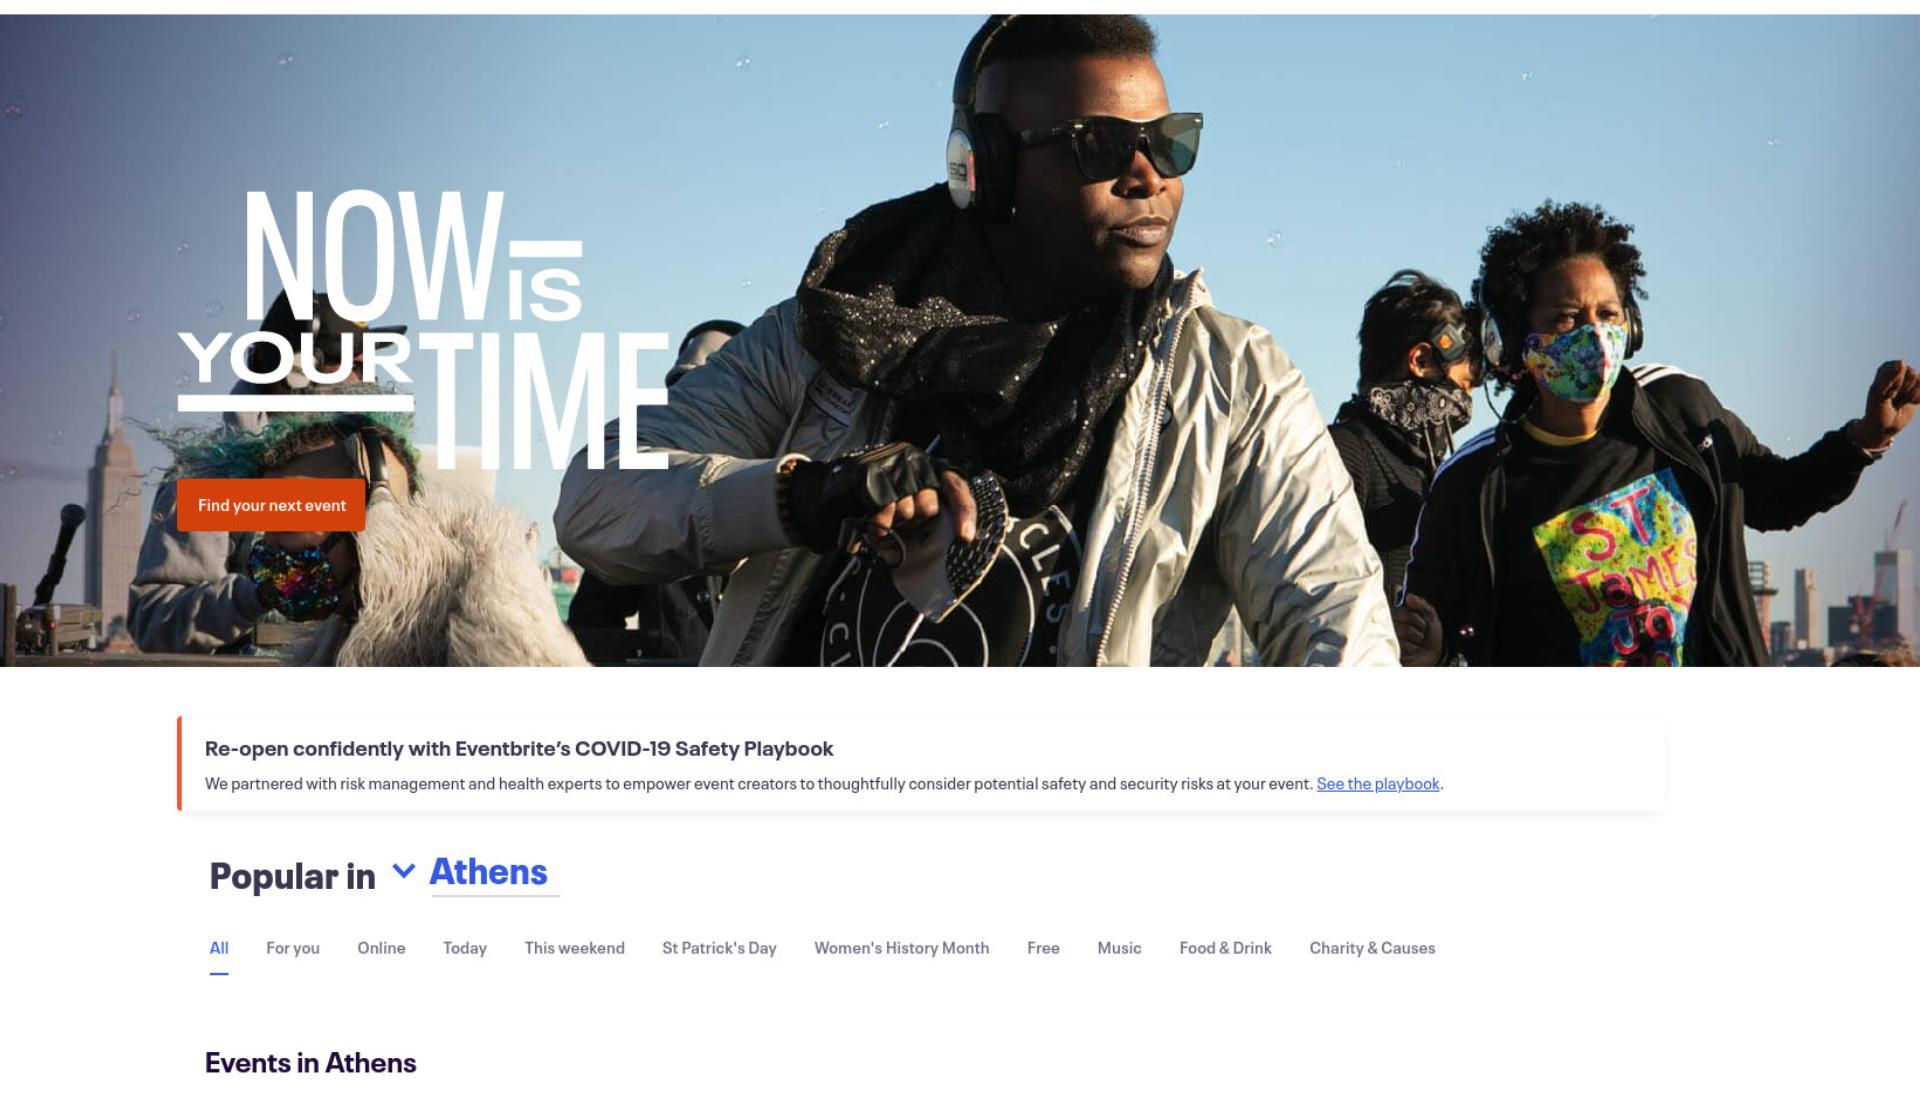Image resolution: width=1920 pixels, height=1097 pixels.
Task: Edit the Athens location field
Action: click(x=495, y=873)
